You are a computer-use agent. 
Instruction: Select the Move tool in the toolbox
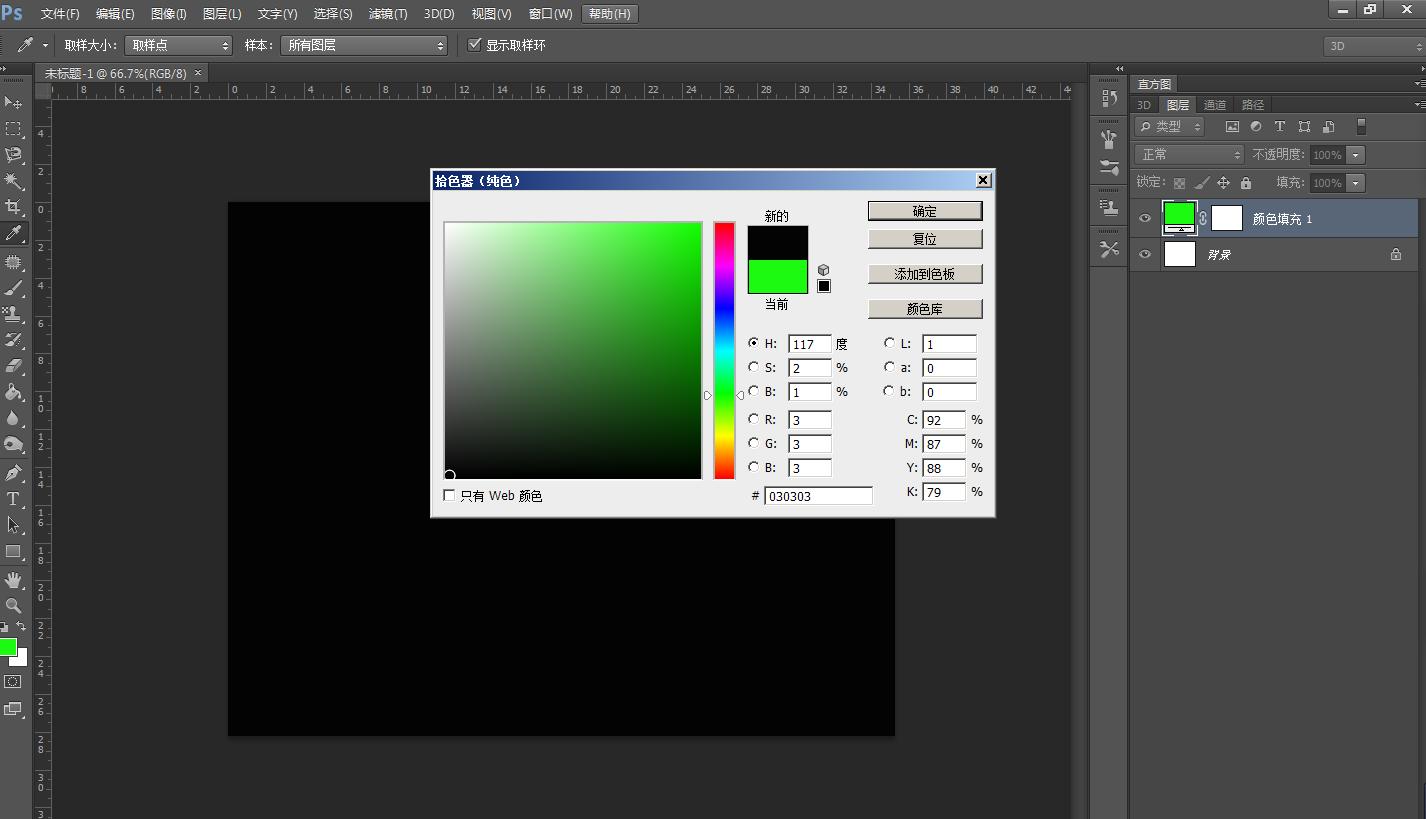(x=13, y=103)
